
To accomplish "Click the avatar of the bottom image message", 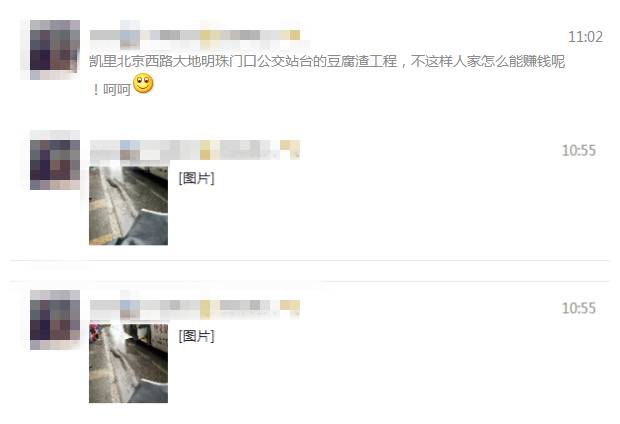I will pyautogui.click(x=55, y=320).
